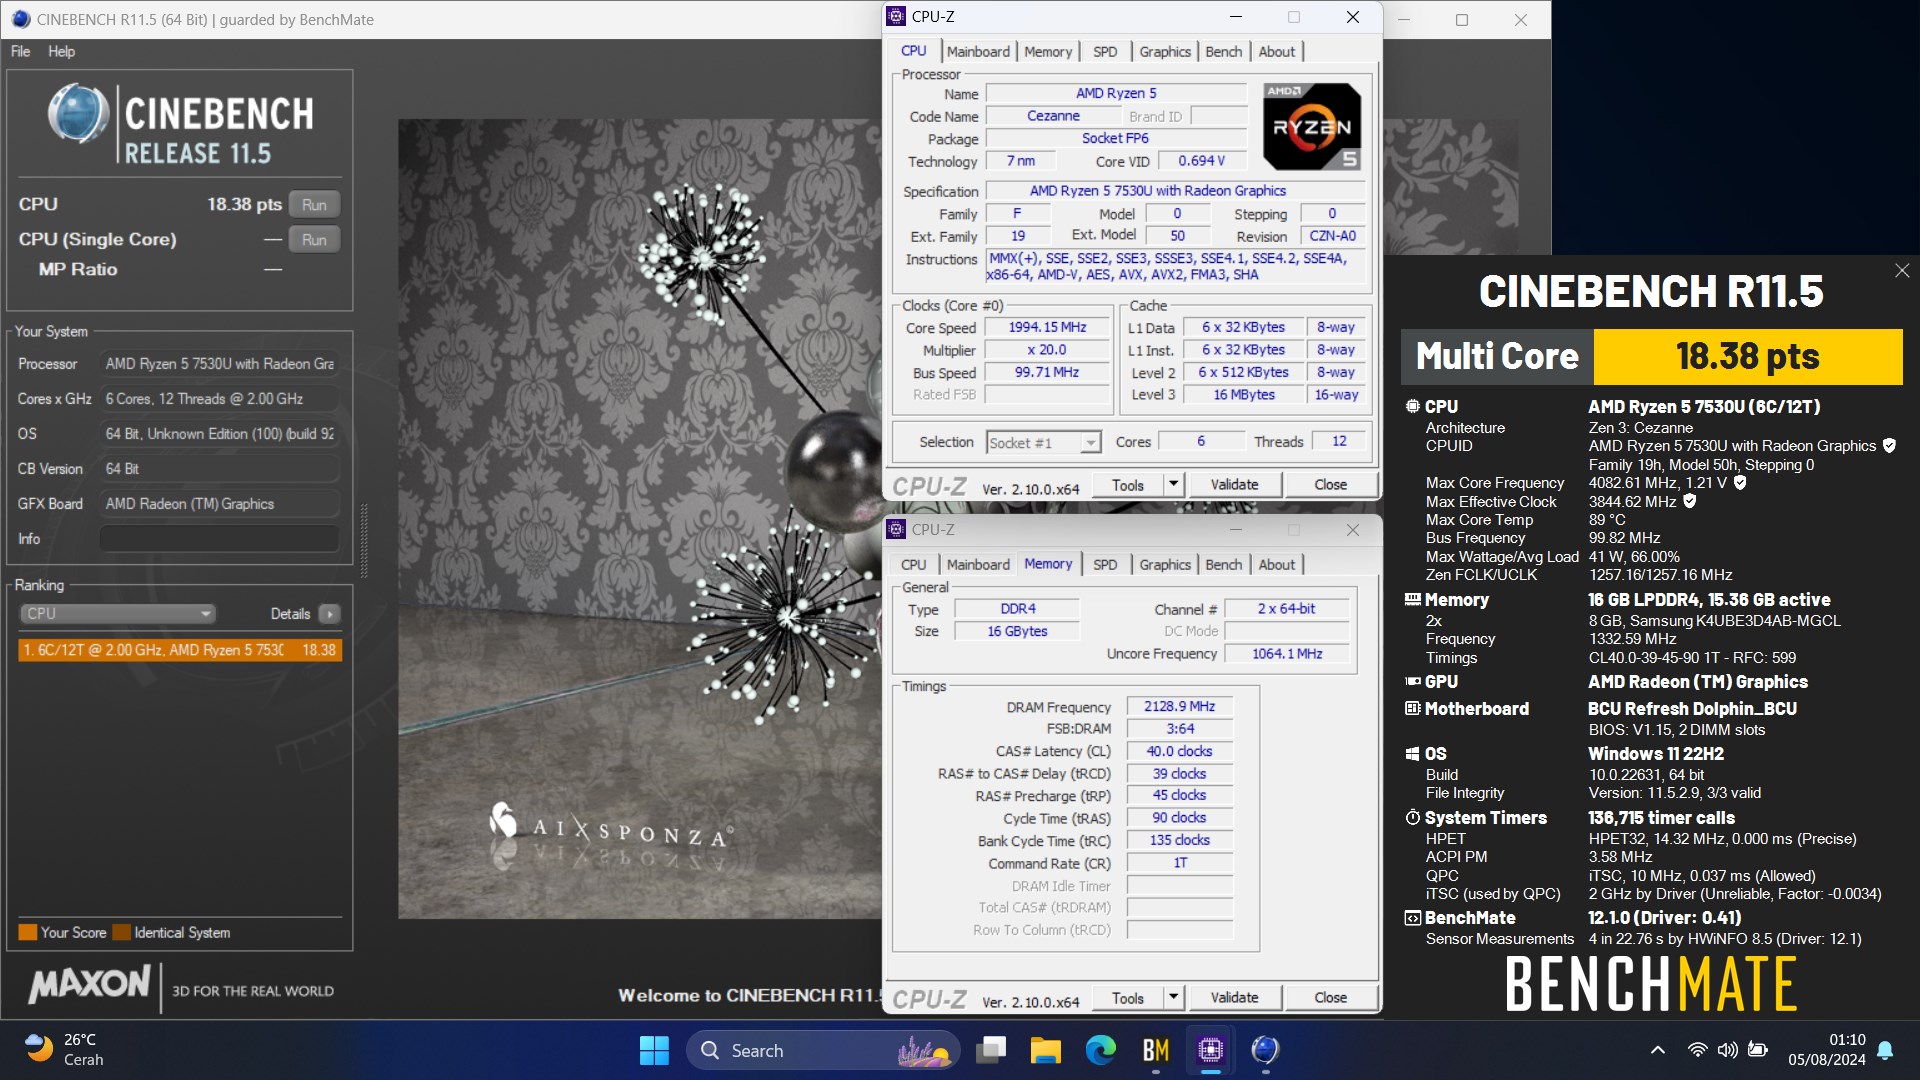
Task: Click the yellow 18.38 pts score box
Action: [1747, 357]
